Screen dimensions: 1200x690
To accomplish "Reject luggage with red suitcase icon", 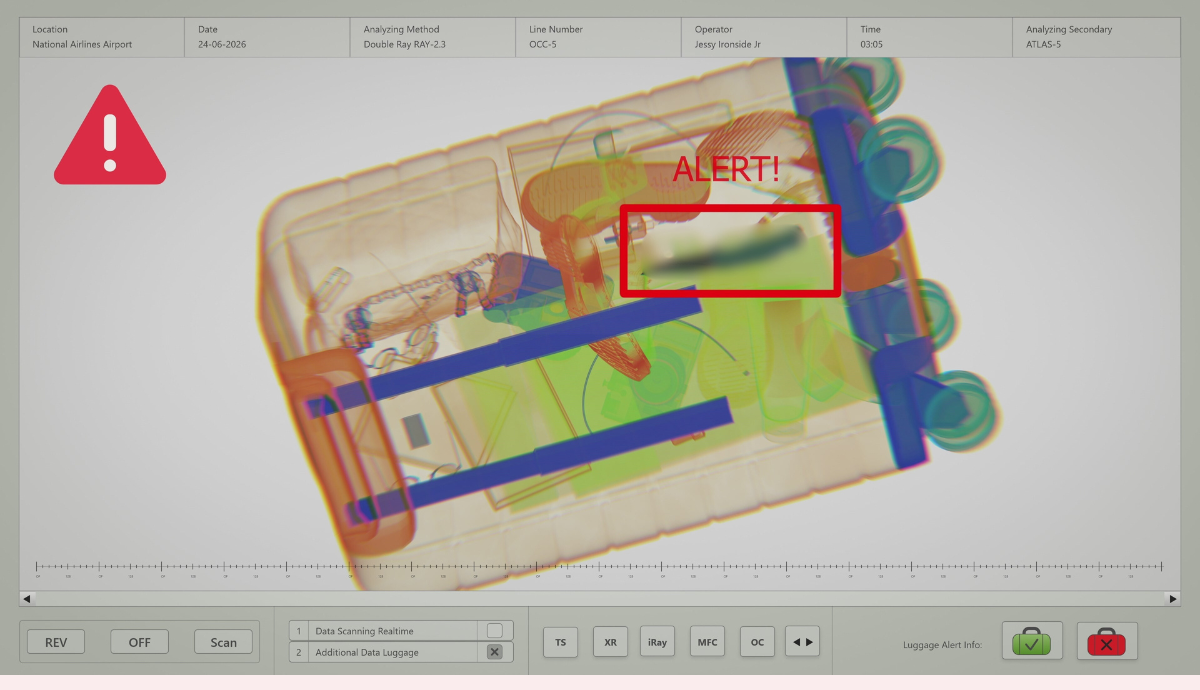I will tap(1107, 641).
